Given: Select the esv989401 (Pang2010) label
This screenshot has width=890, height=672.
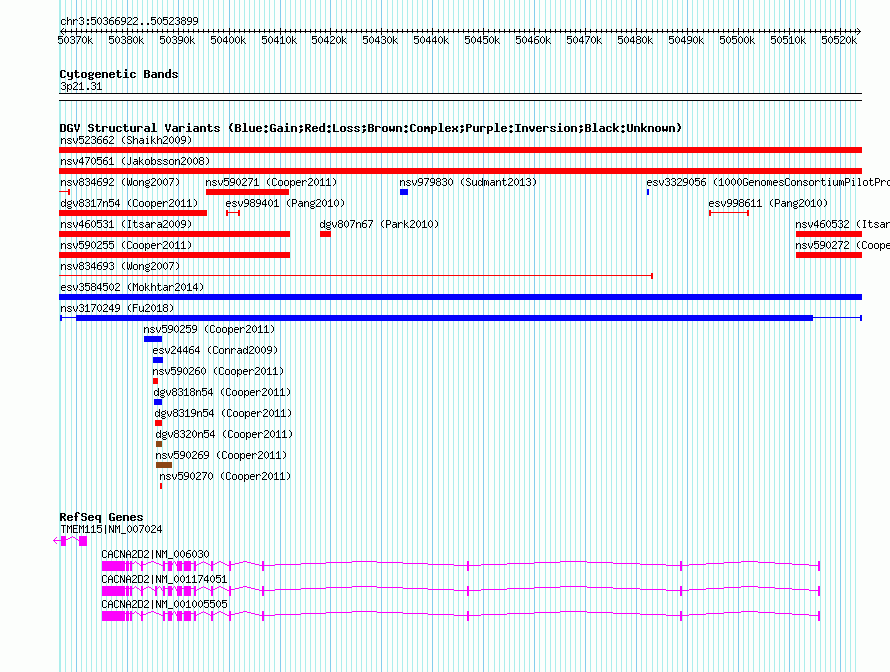Looking at the screenshot, I should (286, 203).
